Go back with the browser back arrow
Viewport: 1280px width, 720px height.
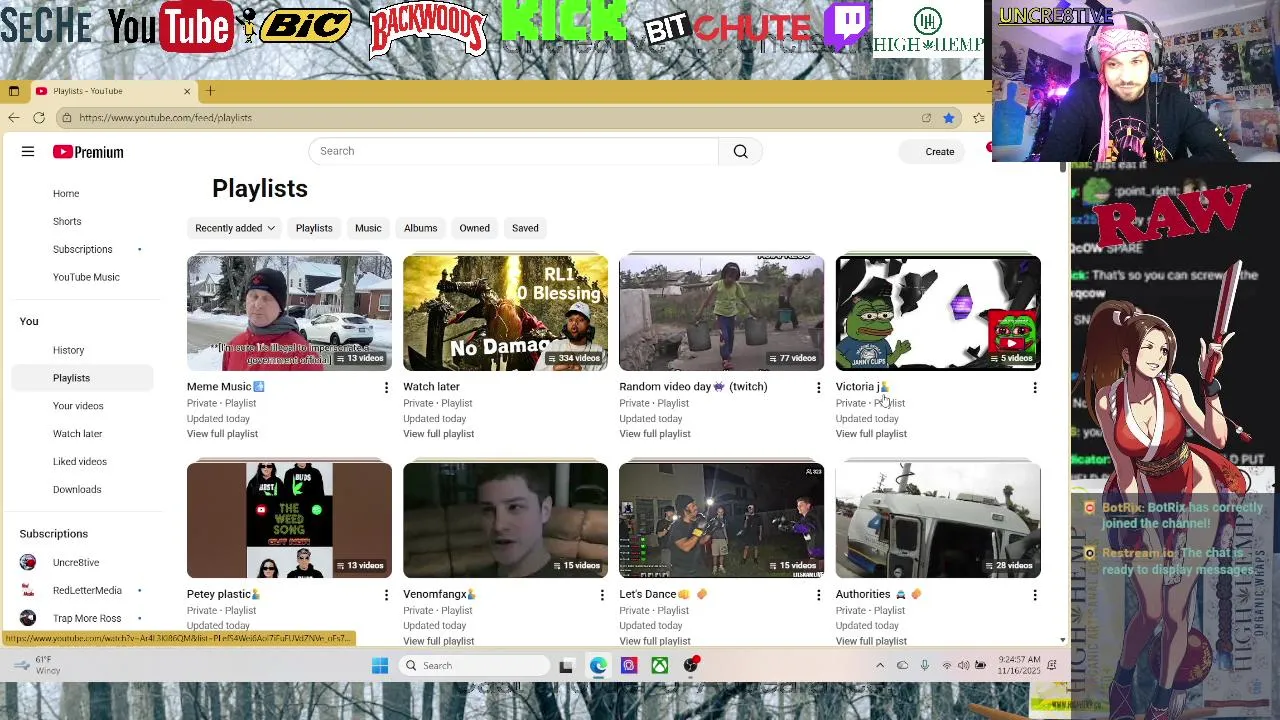tap(13, 118)
